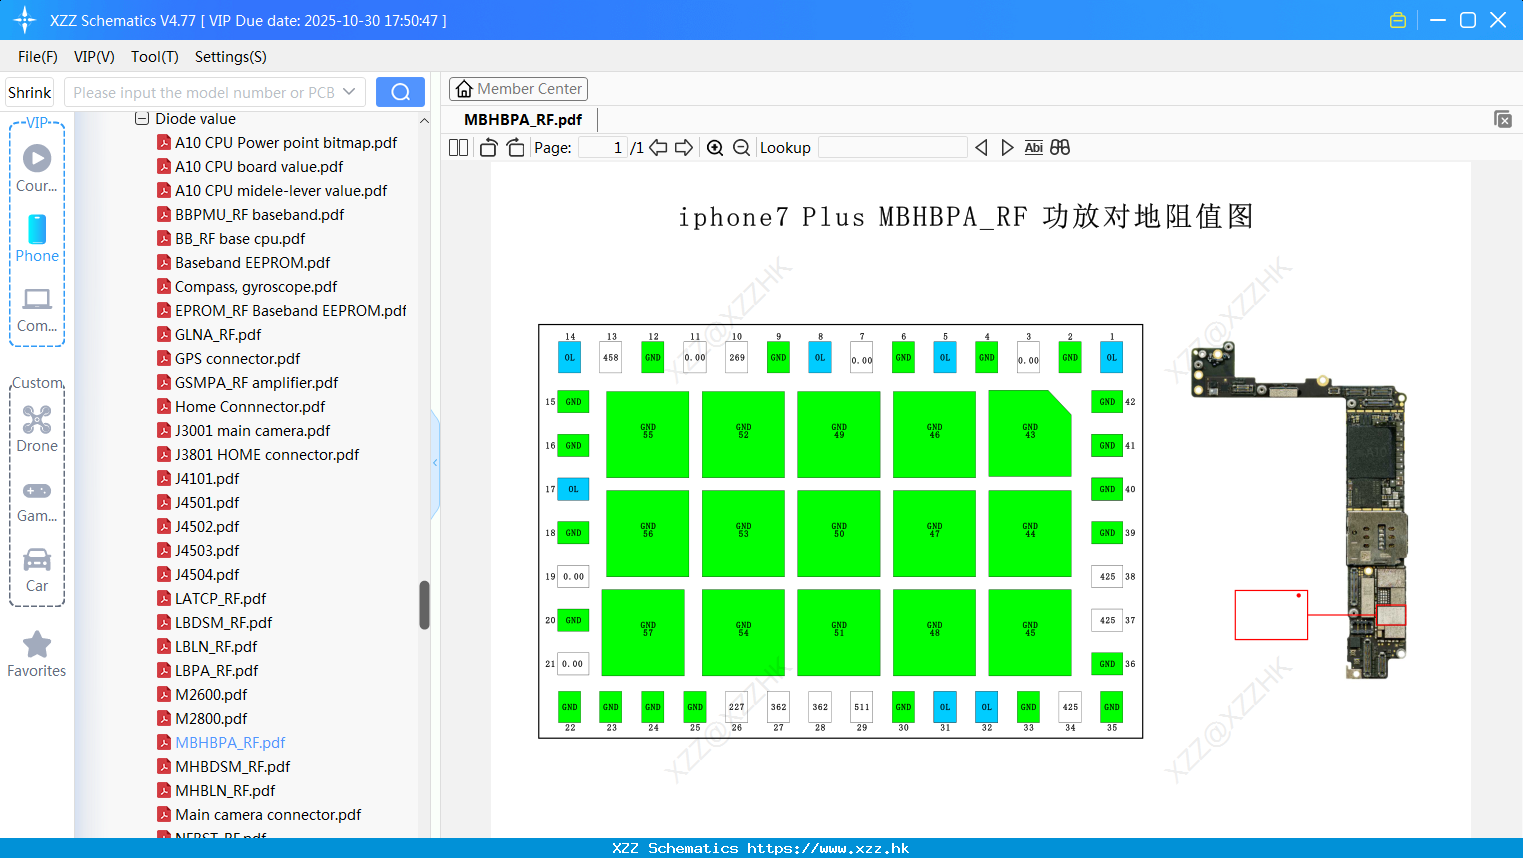
Task: Collapse the Diode value tree node
Action: pos(142,119)
